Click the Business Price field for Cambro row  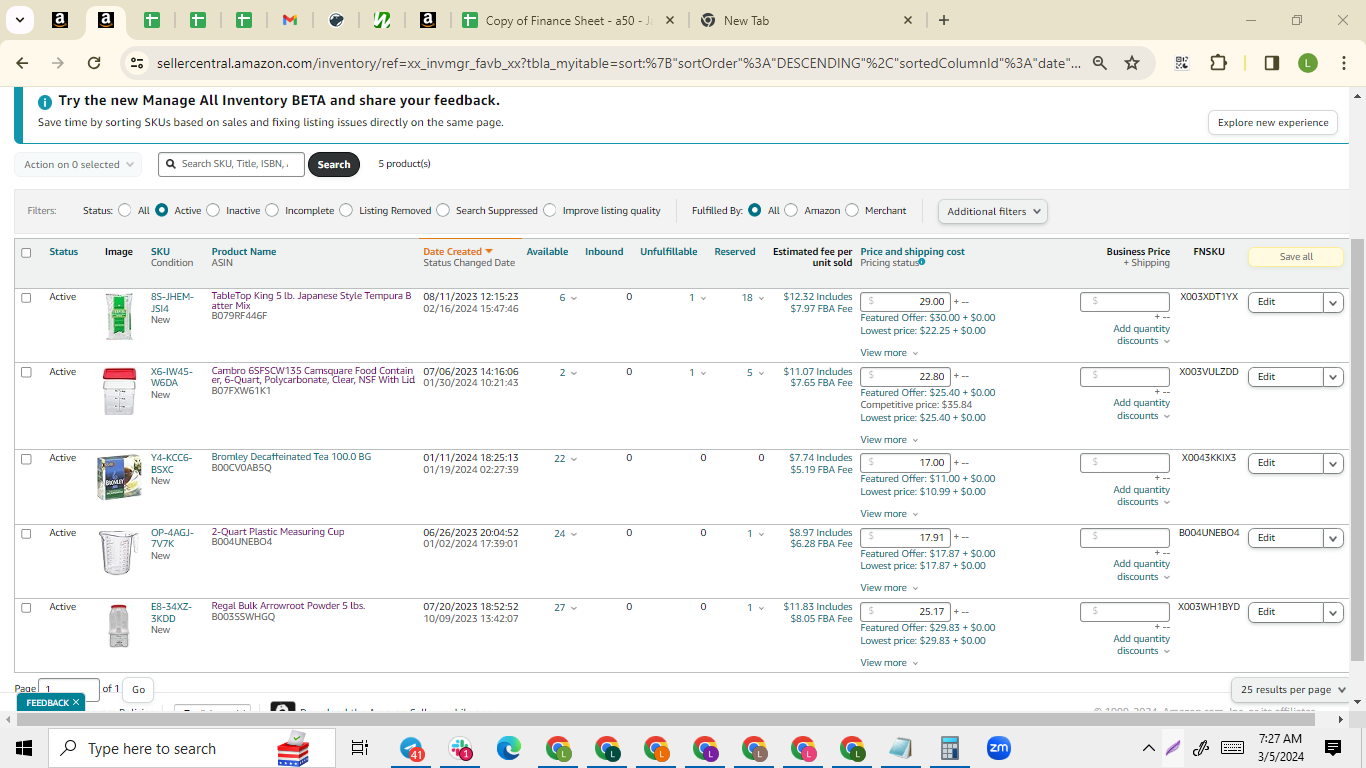point(1124,377)
